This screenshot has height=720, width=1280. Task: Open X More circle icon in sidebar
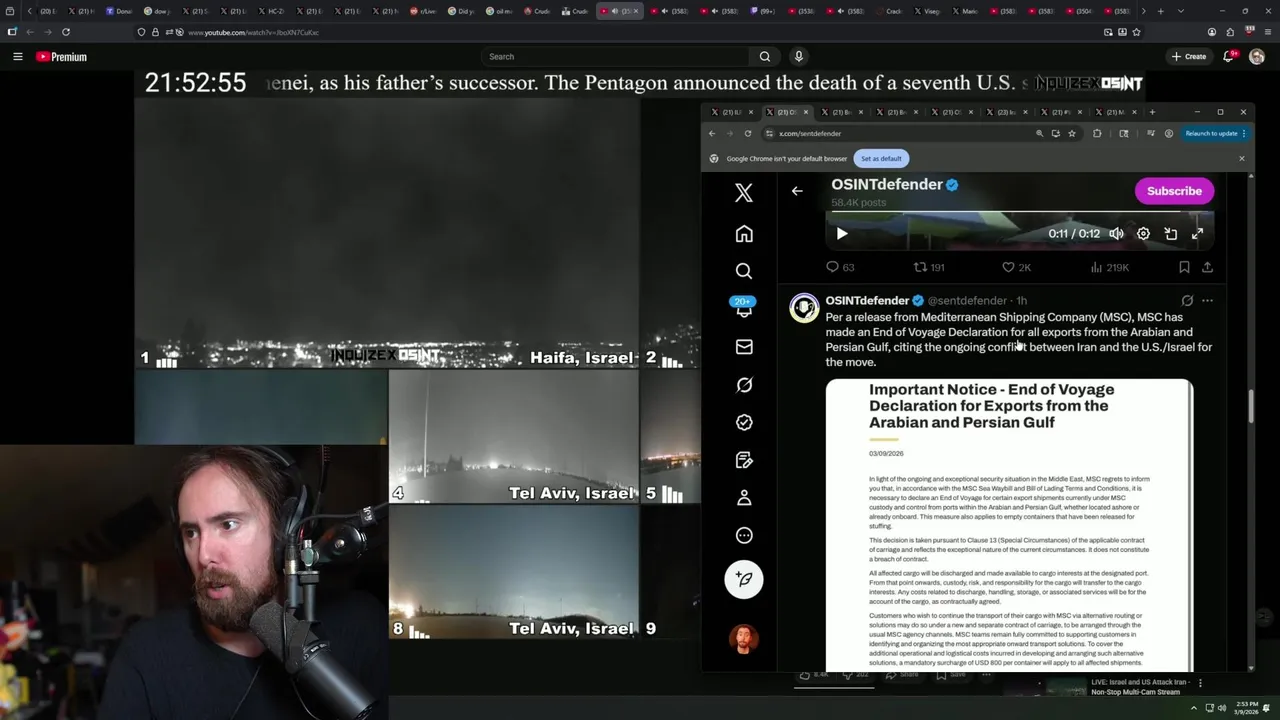(744, 536)
